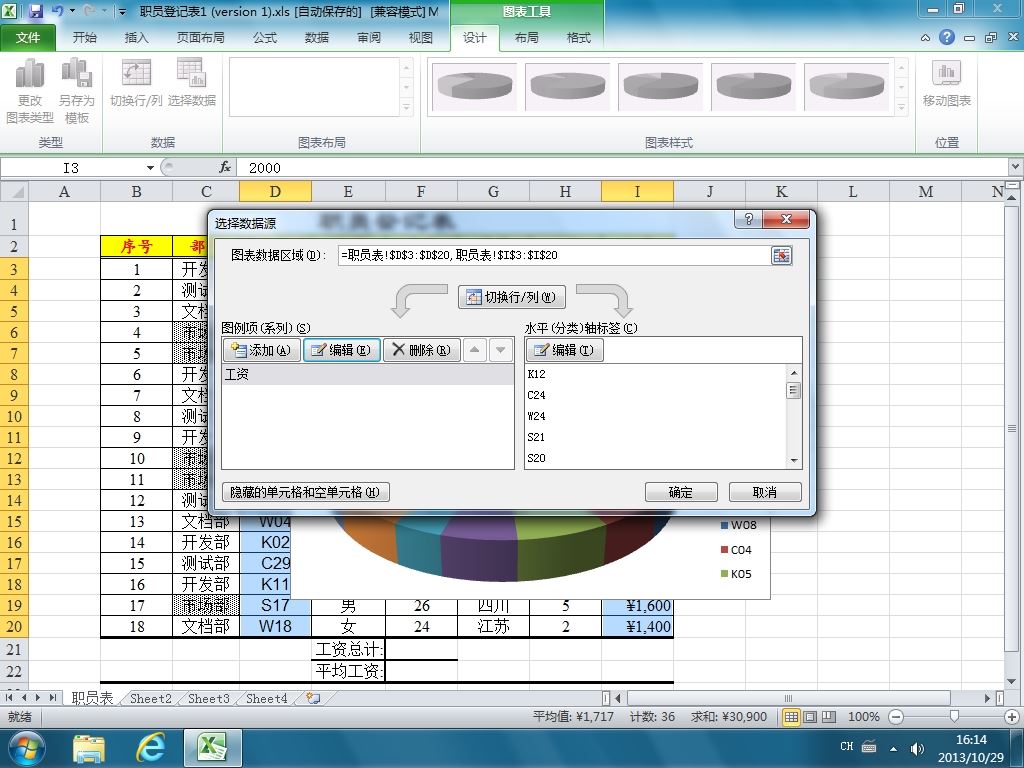The width and height of the screenshot is (1024, 768).
Task: Open the Undo history dropdown arrow
Action: click(72, 11)
